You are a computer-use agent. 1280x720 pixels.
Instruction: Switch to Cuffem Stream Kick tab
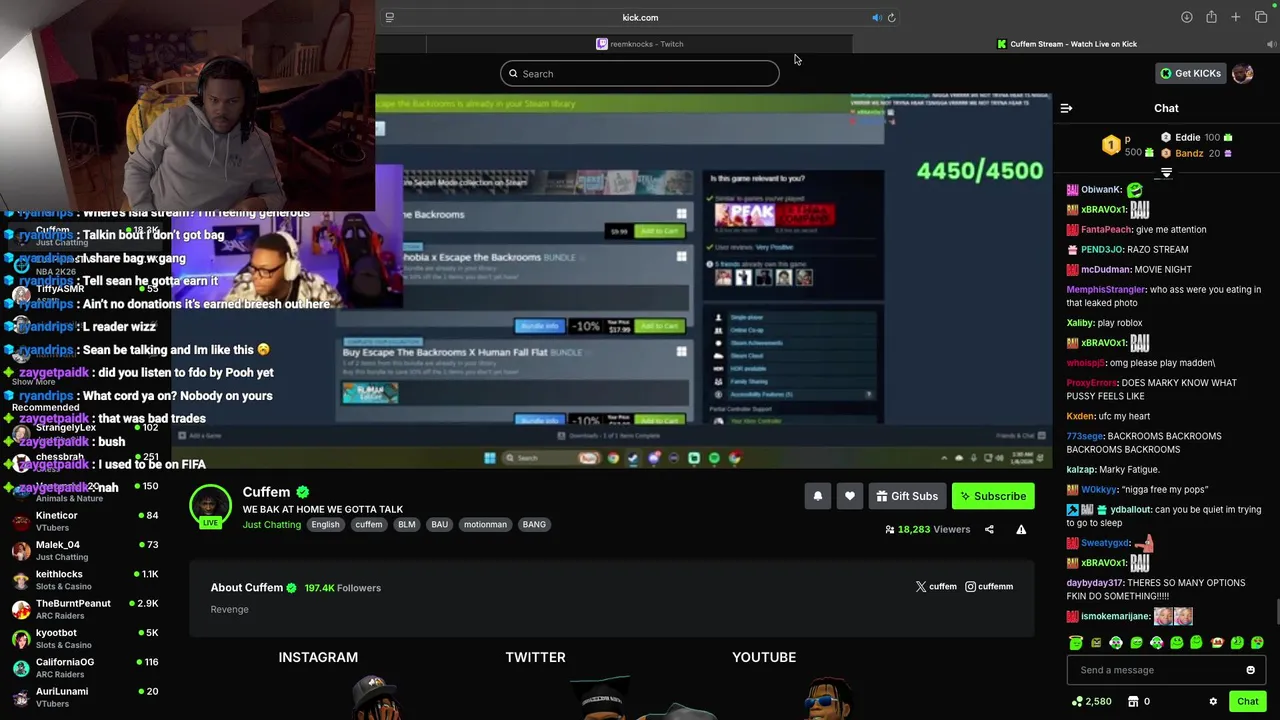(x=1066, y=44)
